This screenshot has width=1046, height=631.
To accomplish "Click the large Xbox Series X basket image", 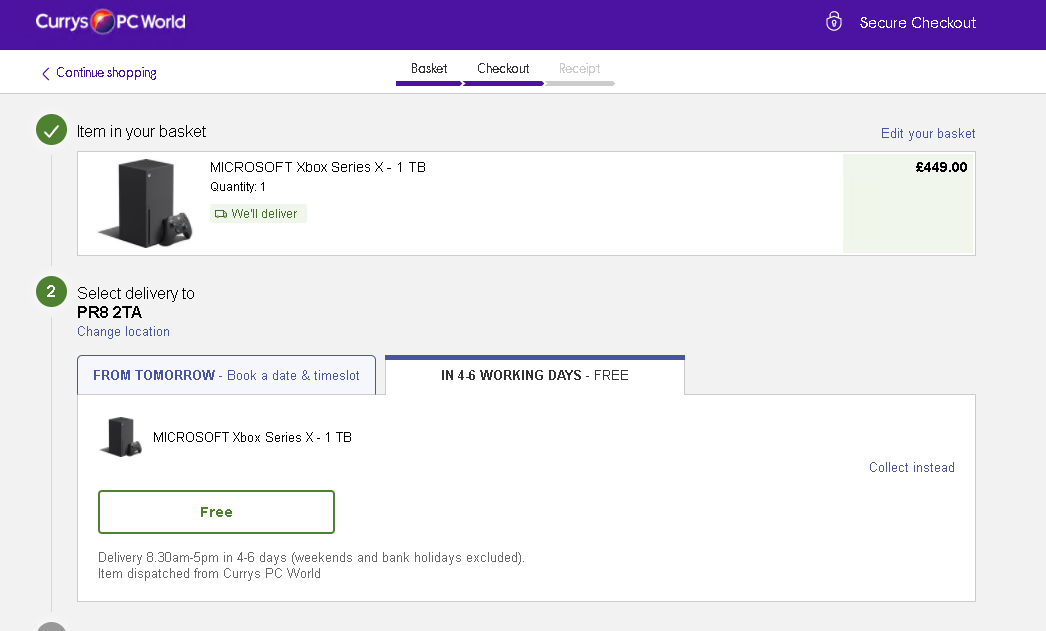I will (145, 203).
